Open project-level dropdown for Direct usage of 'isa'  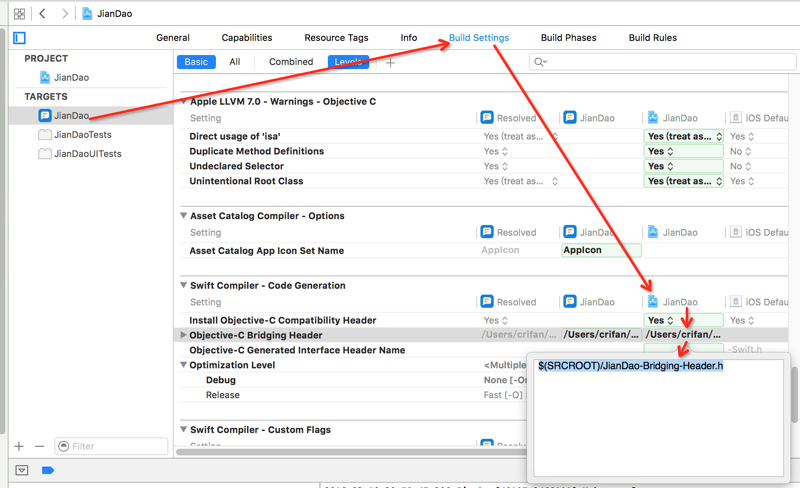point(684,136)
